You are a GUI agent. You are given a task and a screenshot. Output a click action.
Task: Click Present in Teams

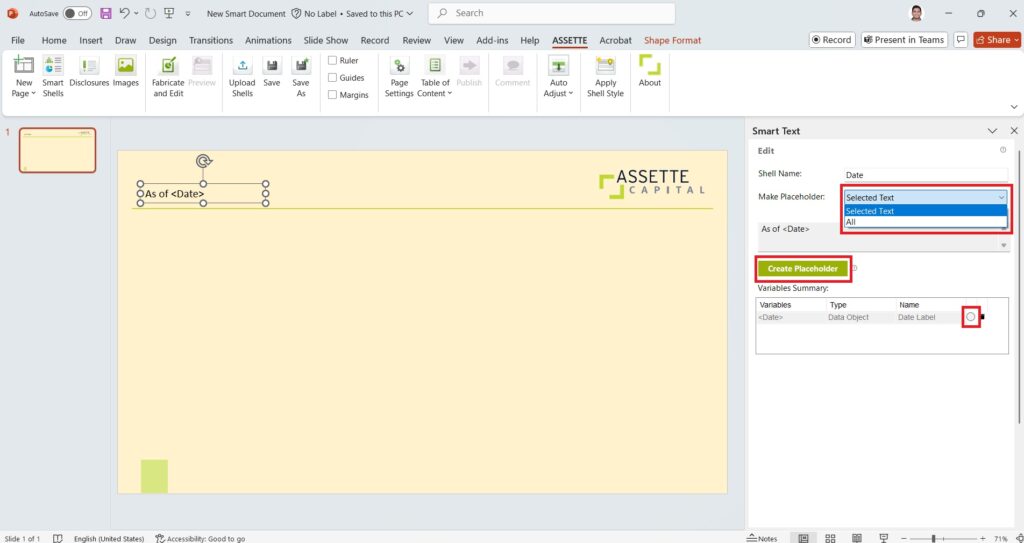pos(904,40)
